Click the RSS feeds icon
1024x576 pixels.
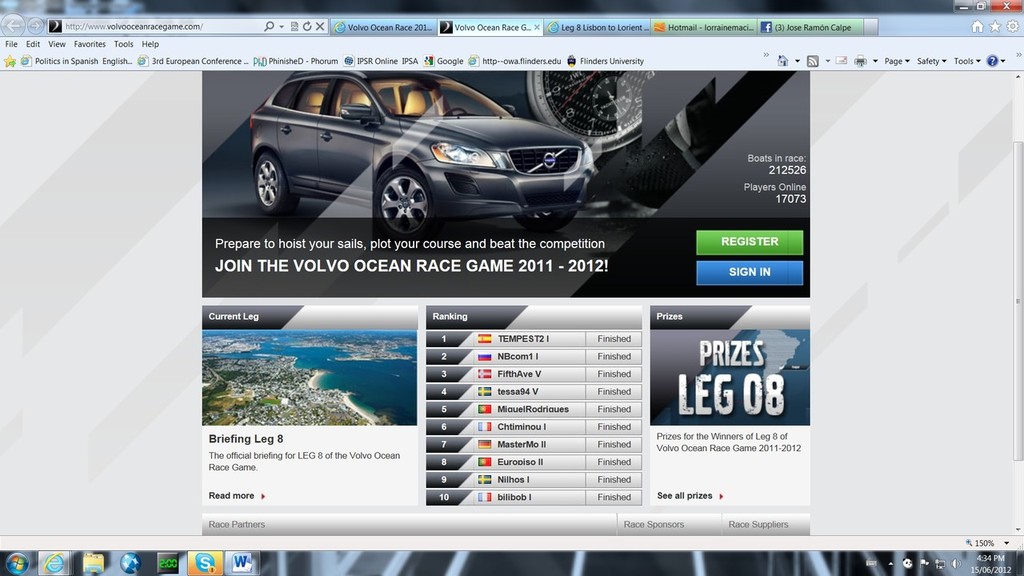[x=812, y=61]
